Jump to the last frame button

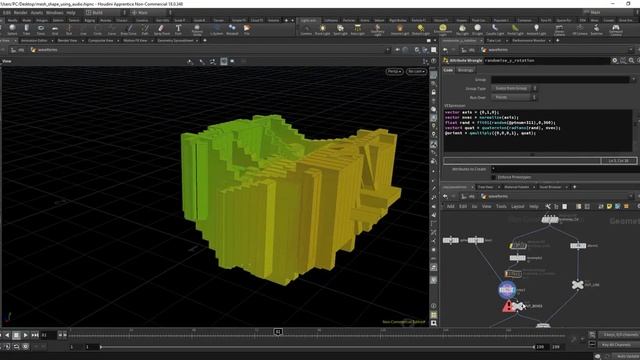pos(35,335)
